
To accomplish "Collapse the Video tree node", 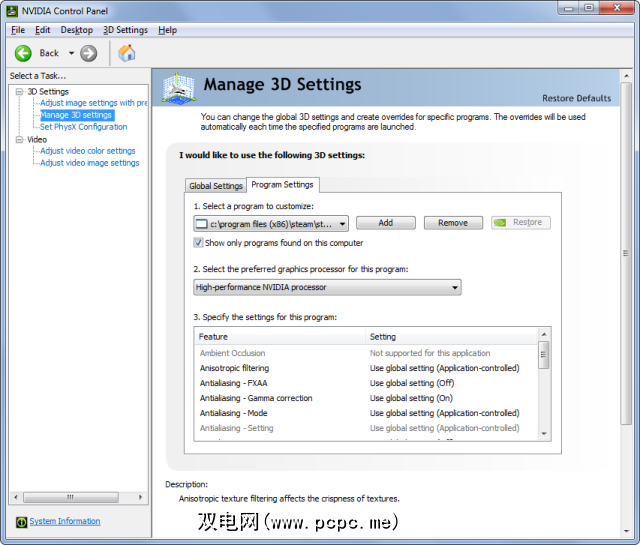I will [x=19, y=140].
